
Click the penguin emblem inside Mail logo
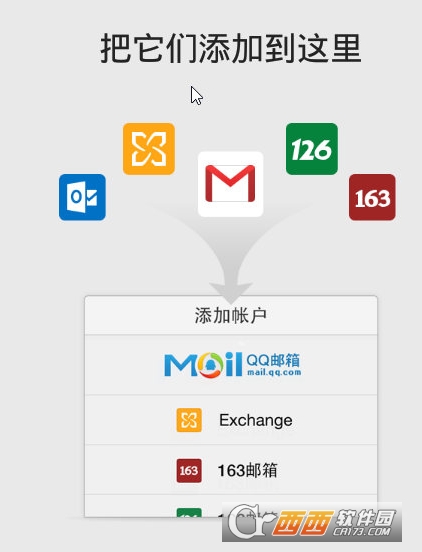tap(210, 365)
